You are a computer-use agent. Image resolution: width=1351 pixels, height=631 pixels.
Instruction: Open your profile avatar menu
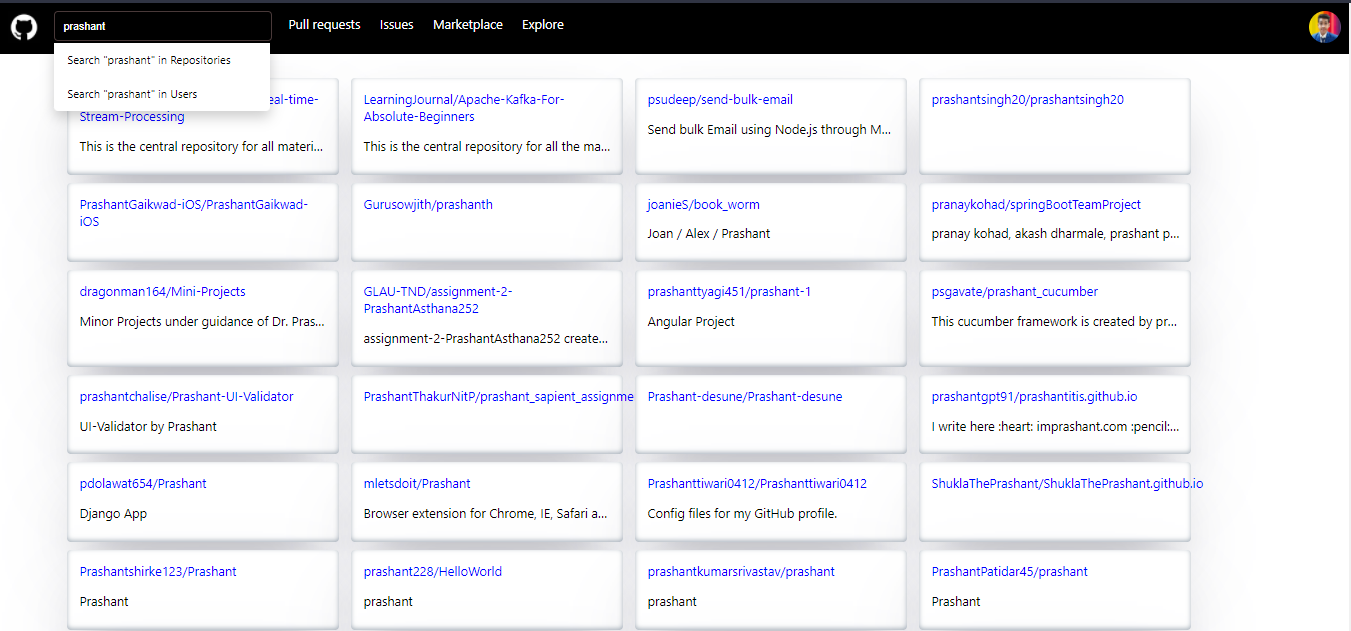coord(1324,26)
